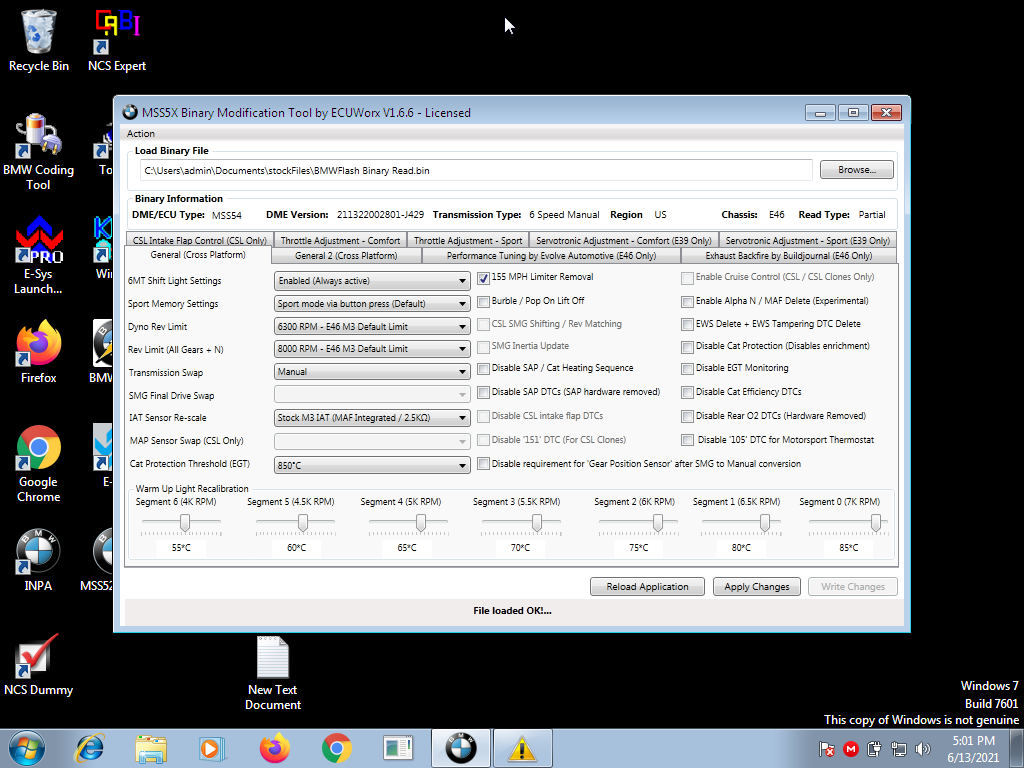The height and width of the screenshot is (768, 1024).
Task: Click the Segment 6 (4K RPM) slider
Action: coord(185,523)
